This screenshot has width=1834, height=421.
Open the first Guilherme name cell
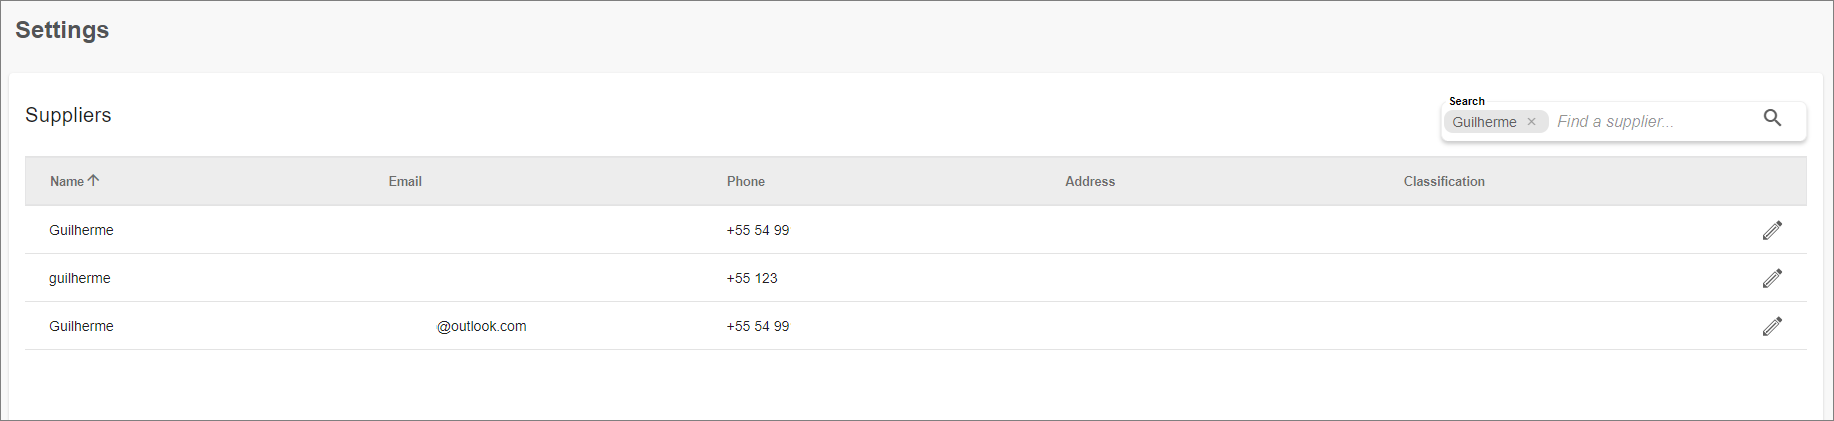81,230
